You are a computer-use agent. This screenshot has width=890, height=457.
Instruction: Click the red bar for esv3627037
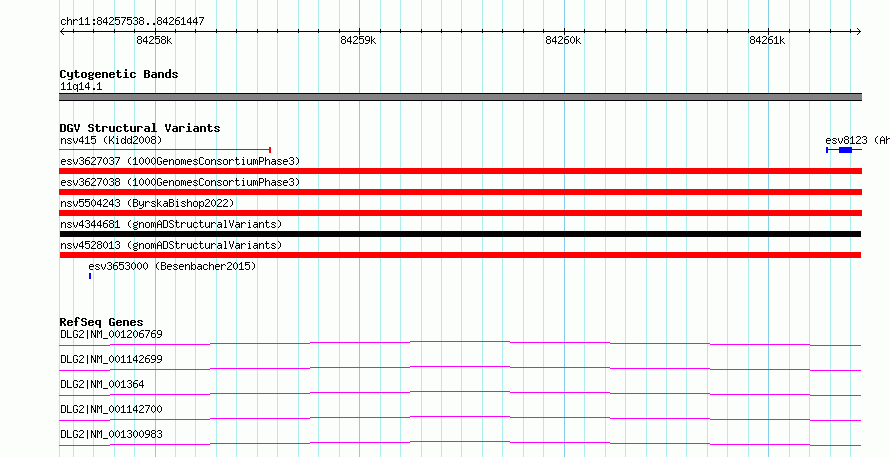[x=460, y=171]
